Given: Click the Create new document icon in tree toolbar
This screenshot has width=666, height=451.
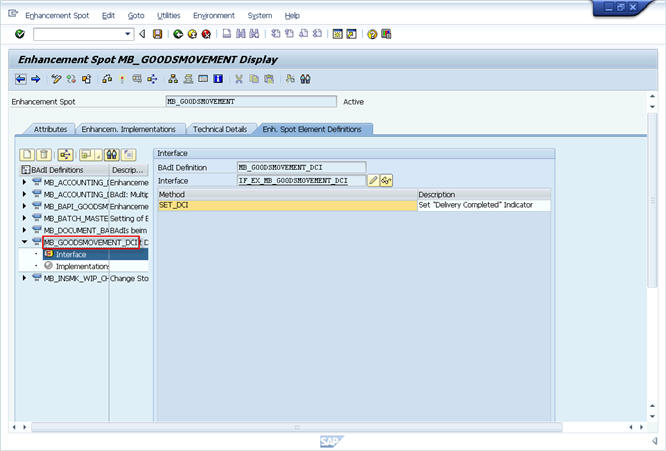Looking at the screenshot, I should pyautogui.click(x=27, y=154).
